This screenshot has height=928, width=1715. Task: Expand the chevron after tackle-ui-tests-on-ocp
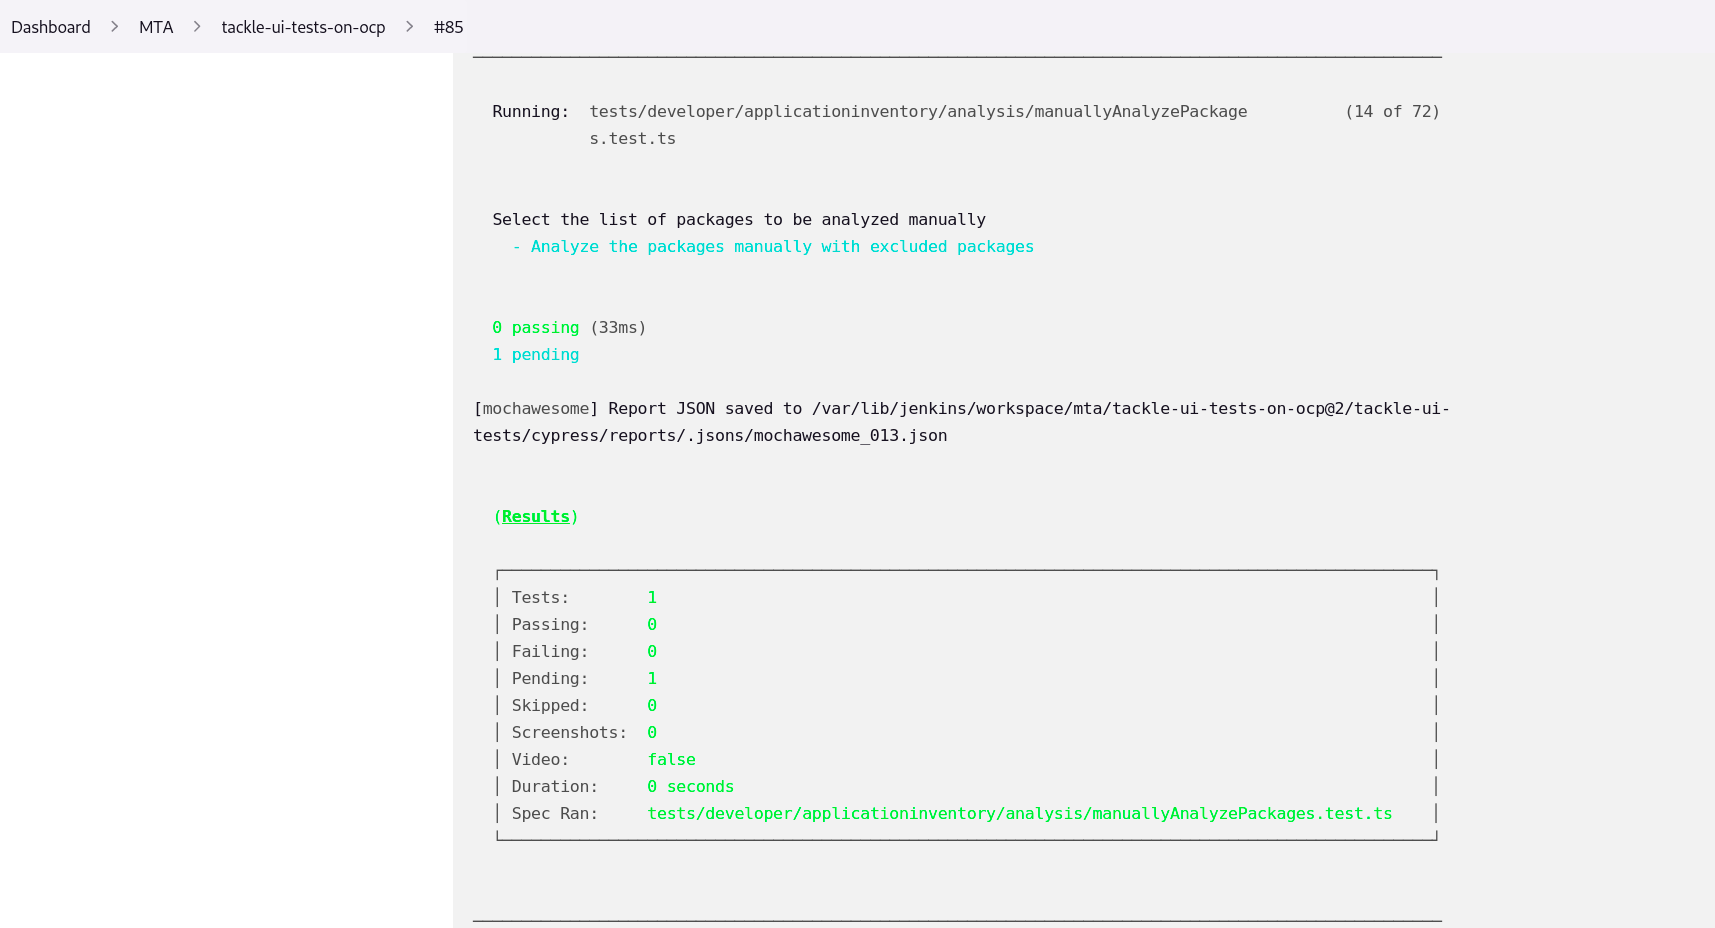click(410, 27)
